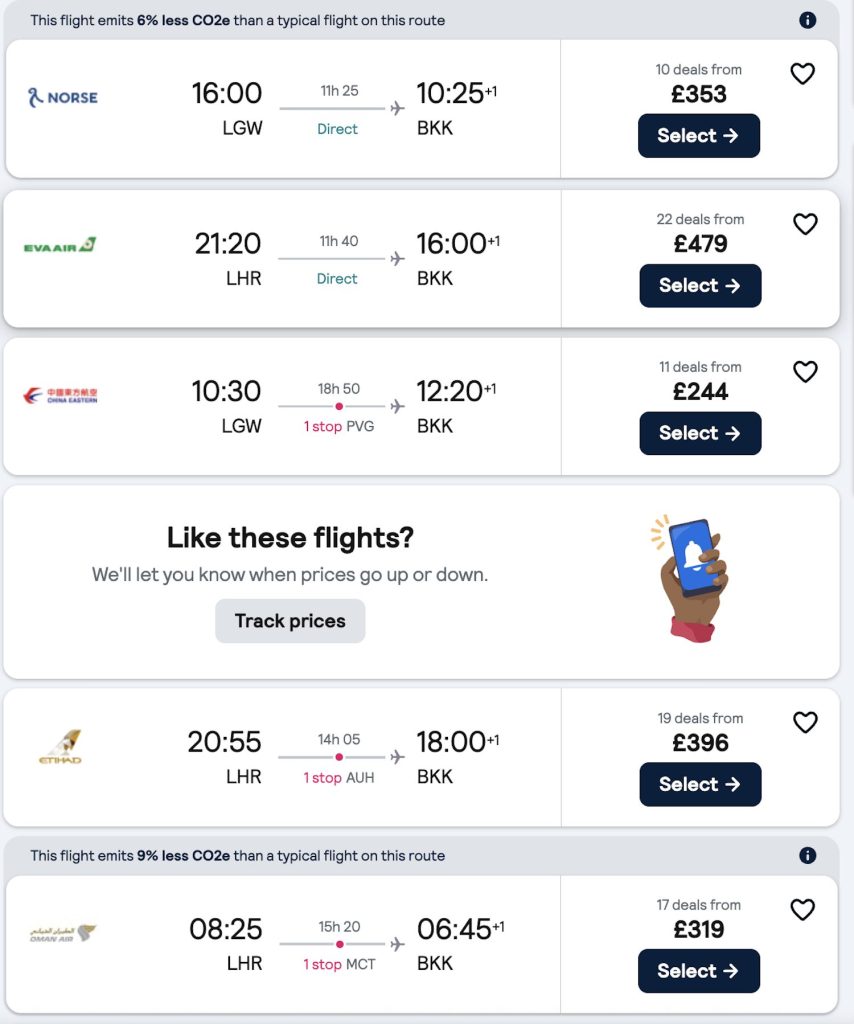Click the Norse airline logo
This screenshot has width=854, height=1024.
[x=60, y=97]
